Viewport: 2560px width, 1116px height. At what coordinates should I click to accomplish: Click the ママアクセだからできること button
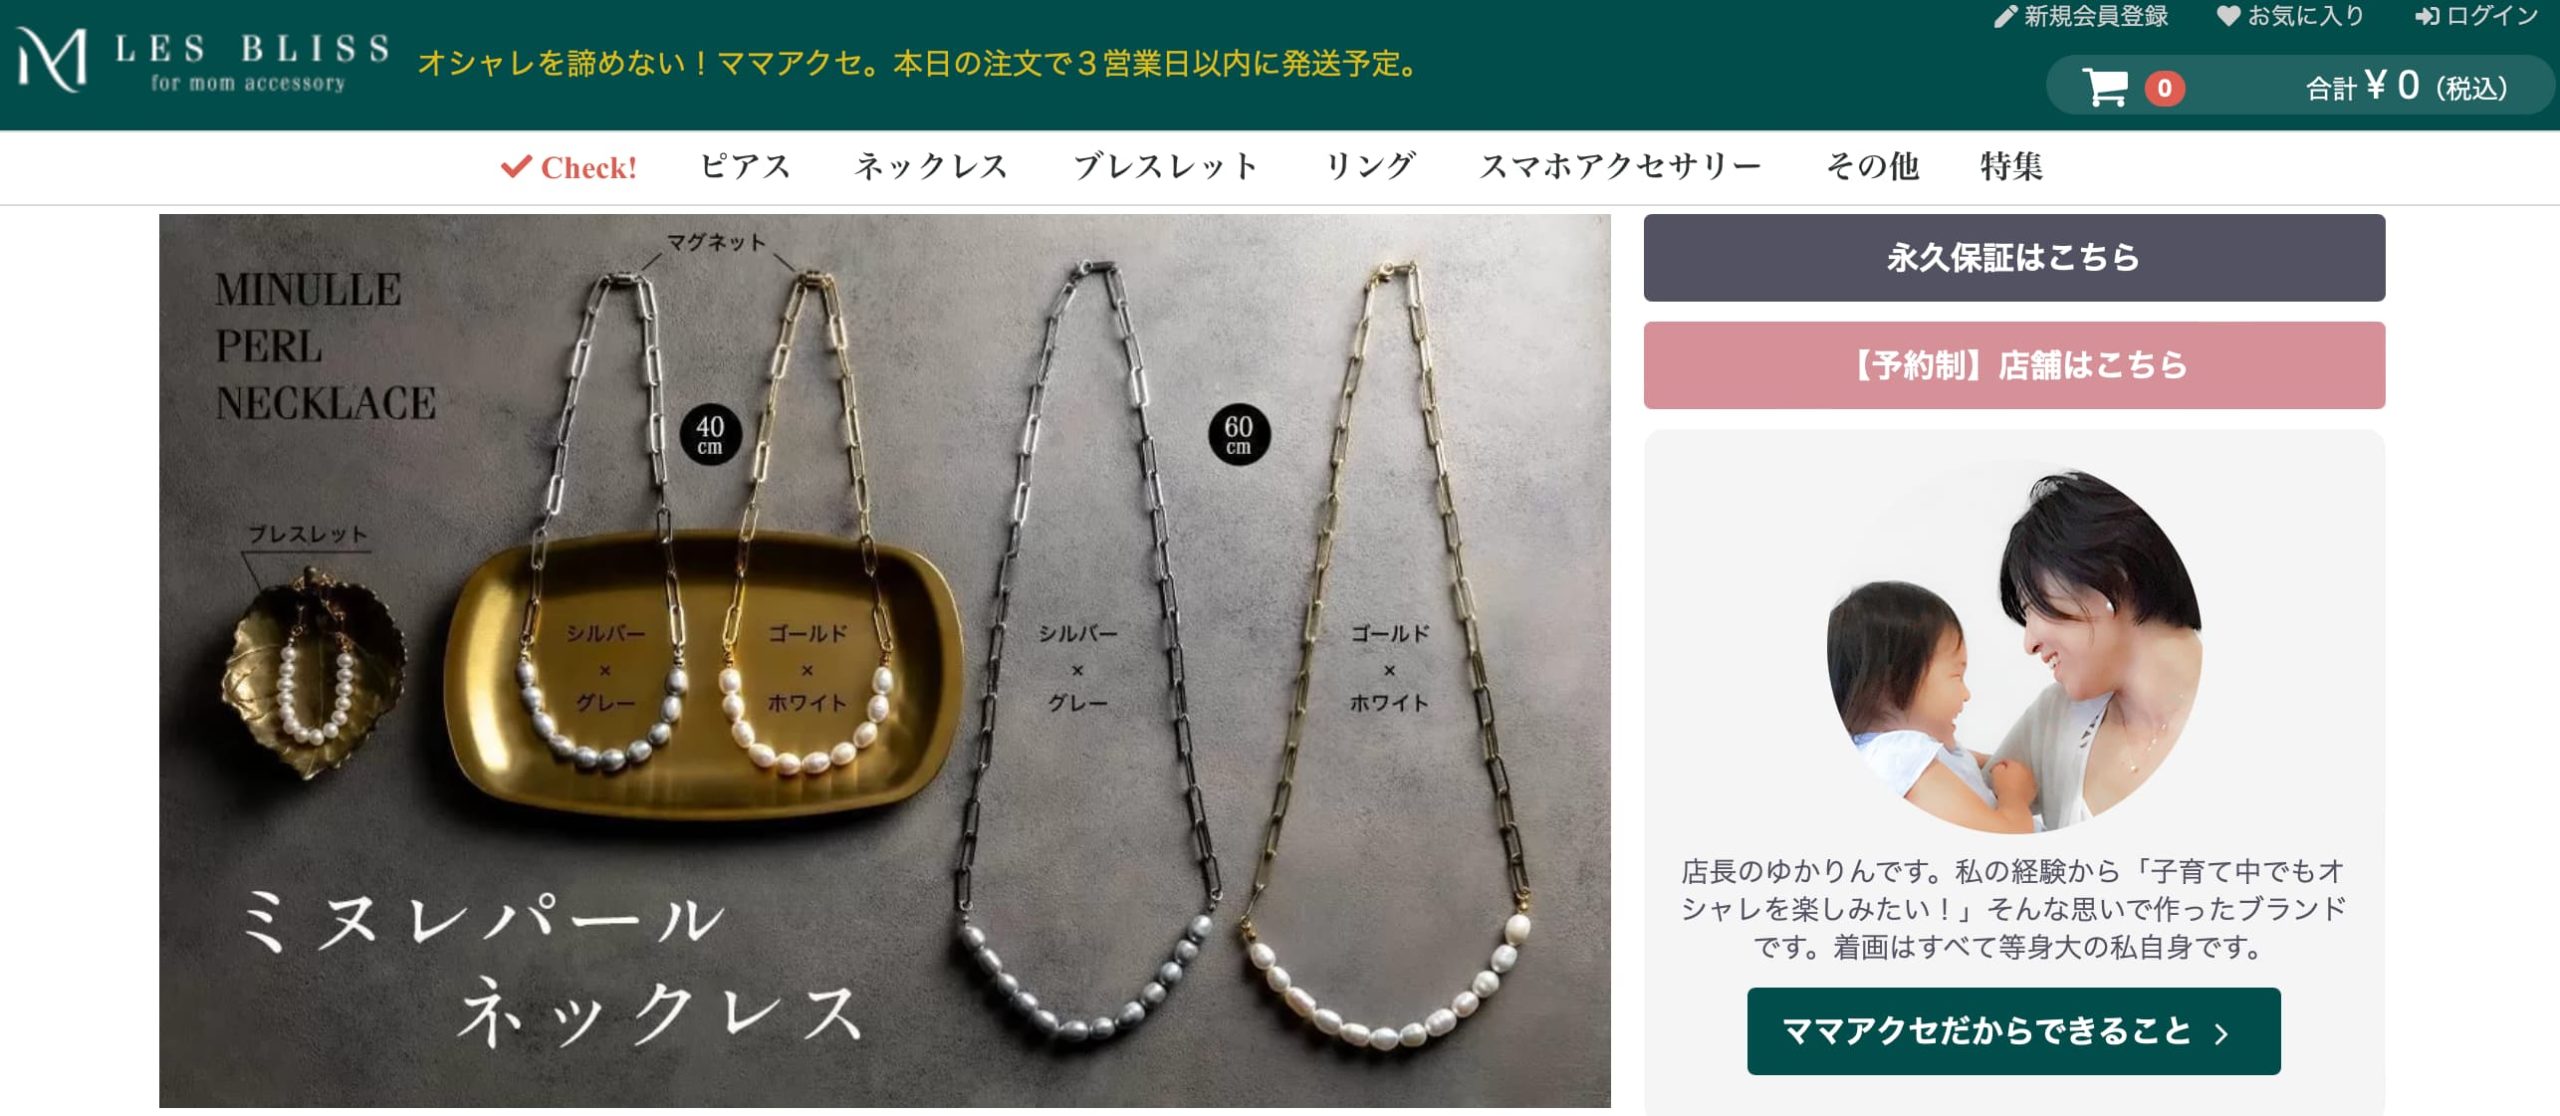click(x=2014, y=1031)
